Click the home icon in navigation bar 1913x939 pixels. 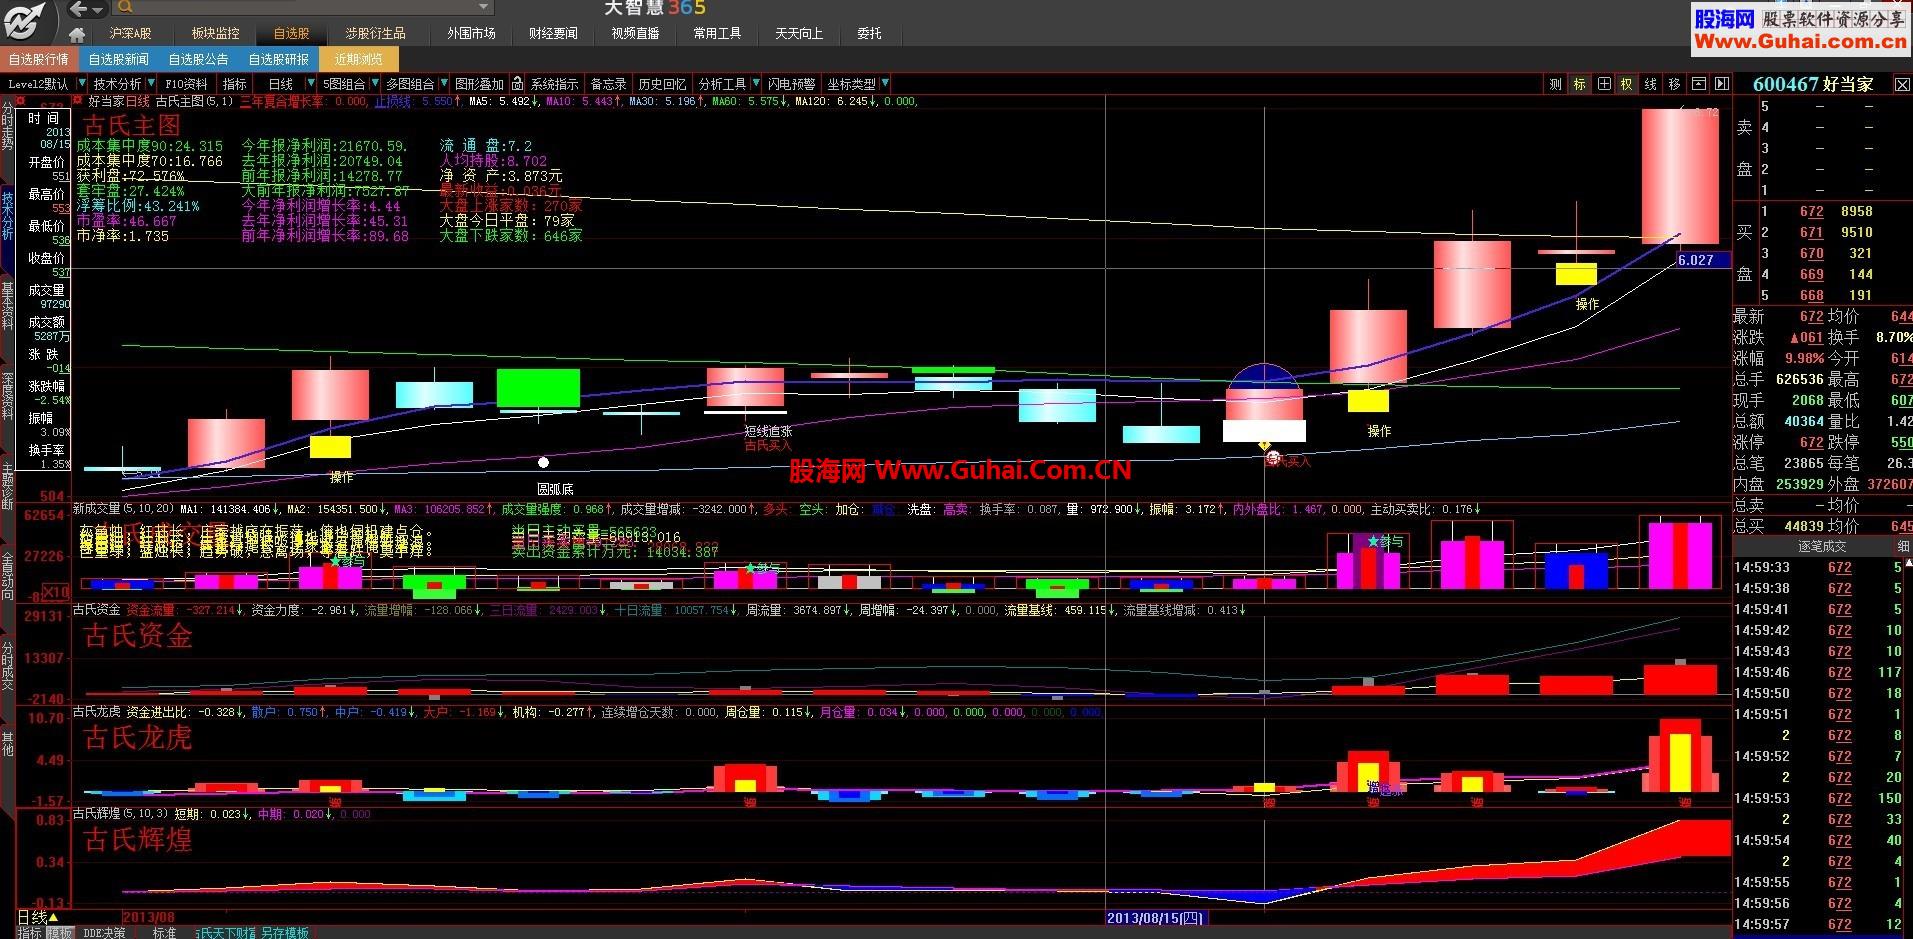point(77,34)
